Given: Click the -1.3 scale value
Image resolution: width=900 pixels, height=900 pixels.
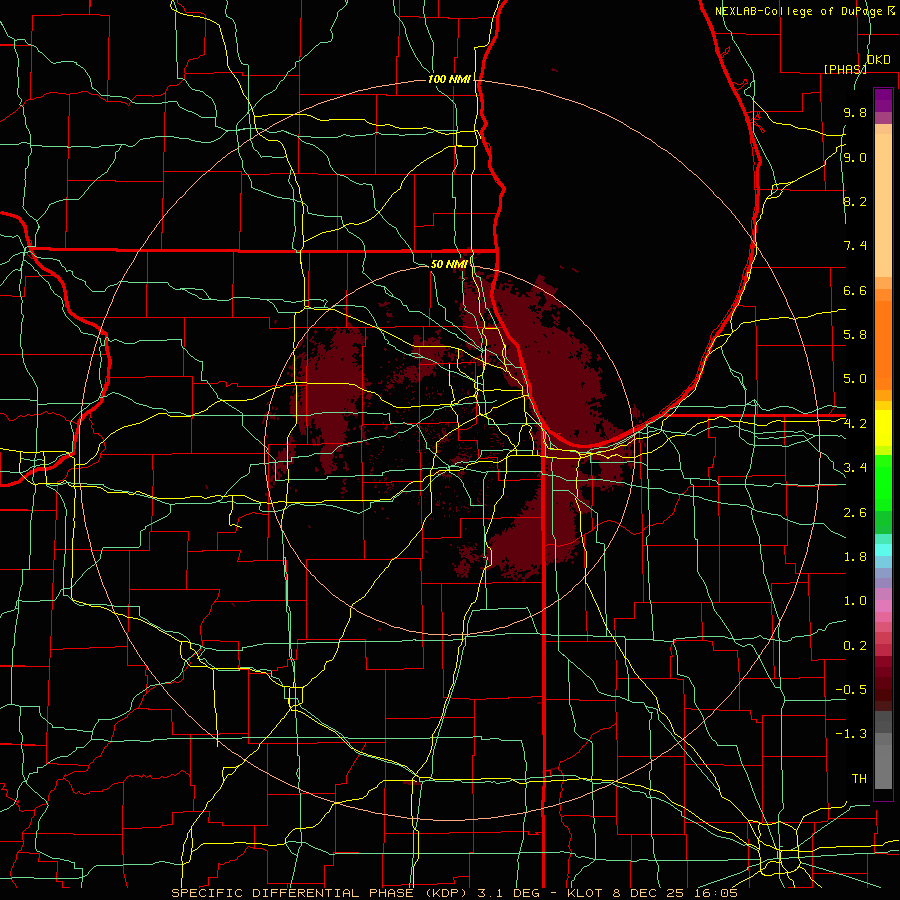Looking at the screenshot, I should click(851, 734).
